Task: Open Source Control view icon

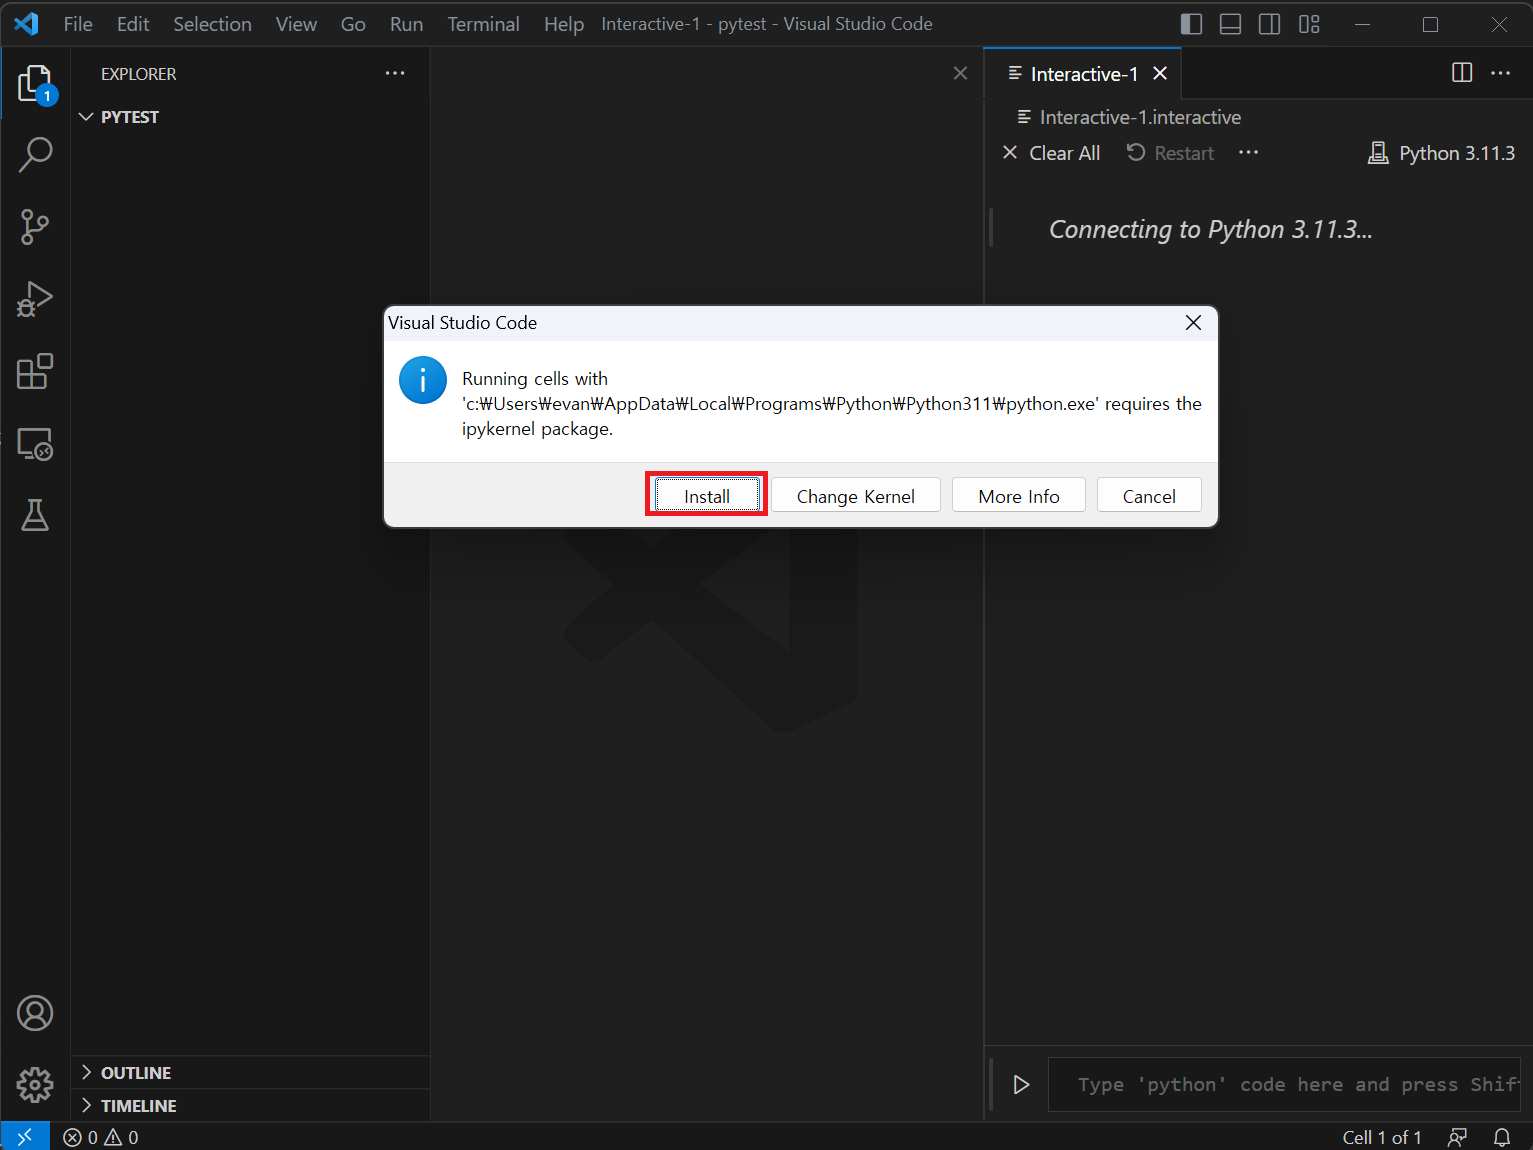Action: click(35, 227)
